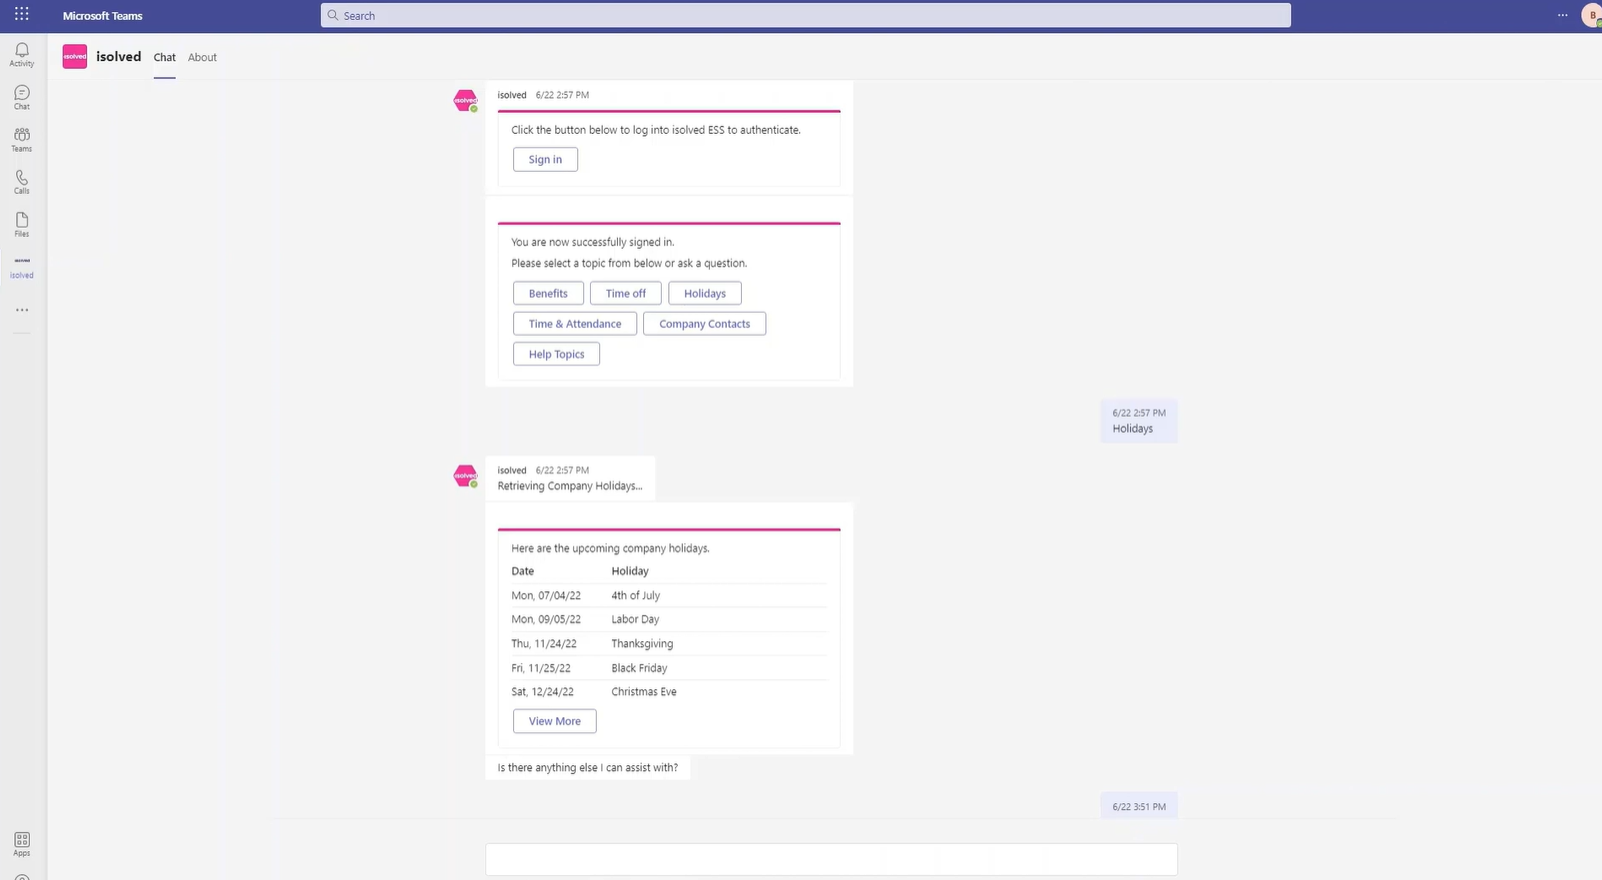Select the Christmas Eve row
The height and width of the screenshot is (880, 1602).
(x=669, y=692)
